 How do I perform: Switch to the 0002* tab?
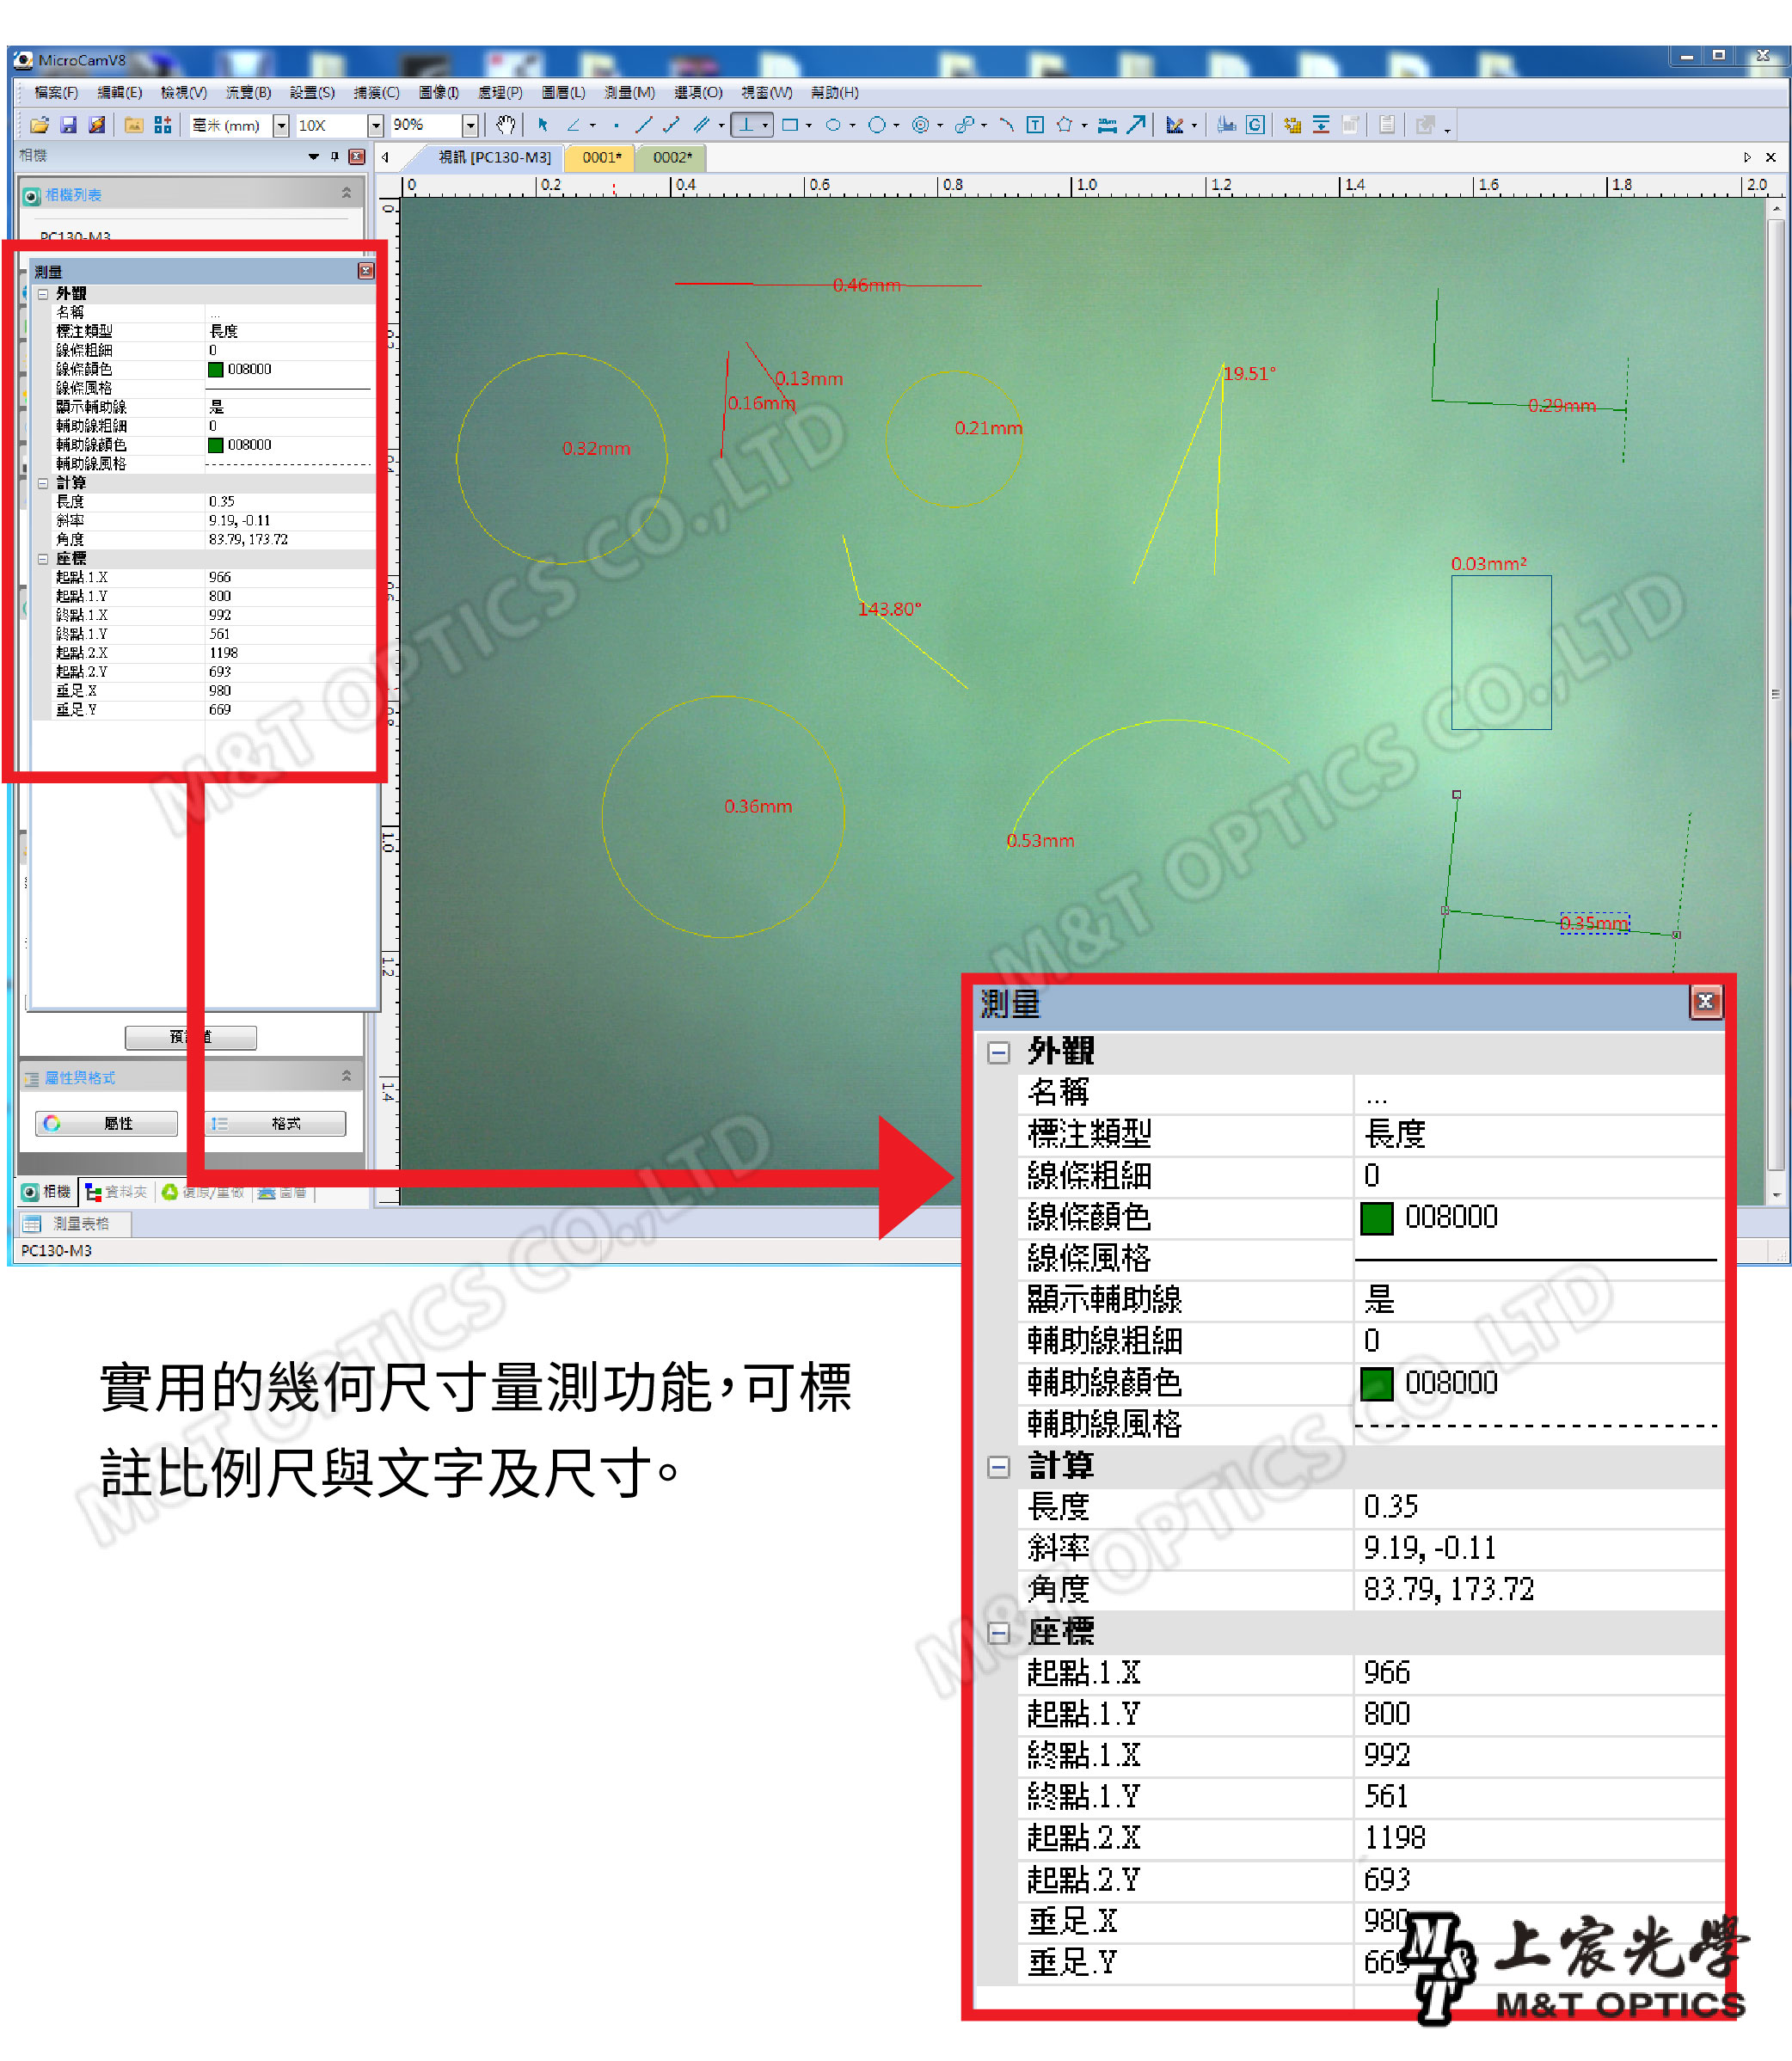(x=672, y=157)
